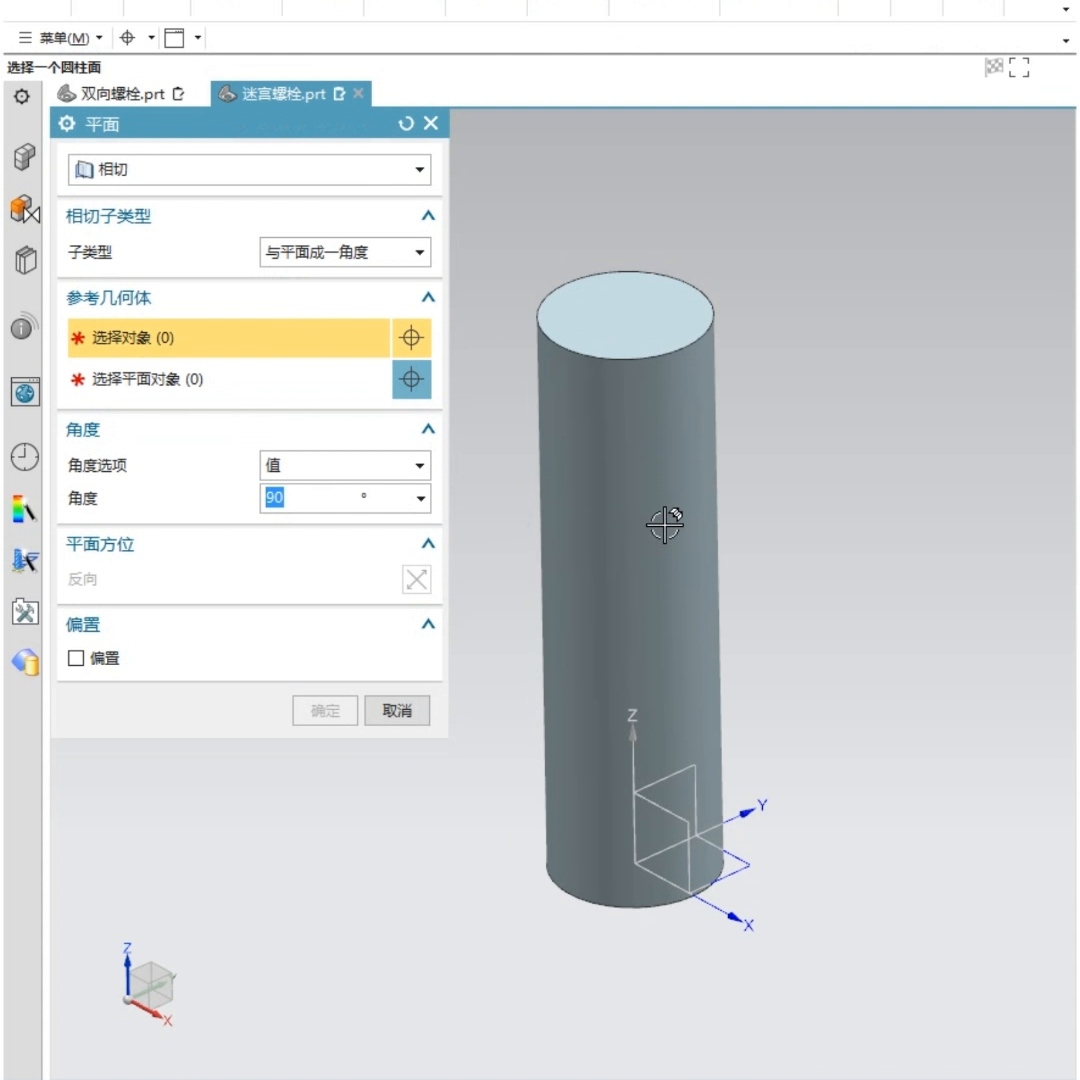Open the rainbow color palette sidebar icon
This screenshot has width=1080, height=1080.
23,509
